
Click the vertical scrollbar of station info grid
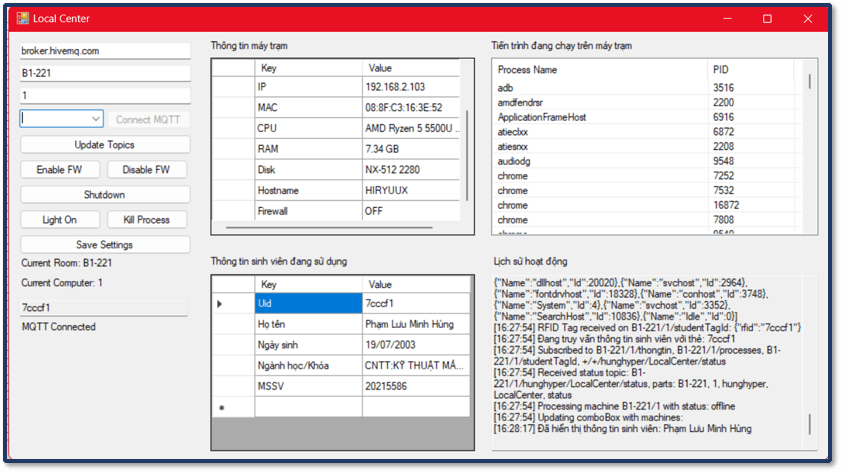[x=467, y=156]
